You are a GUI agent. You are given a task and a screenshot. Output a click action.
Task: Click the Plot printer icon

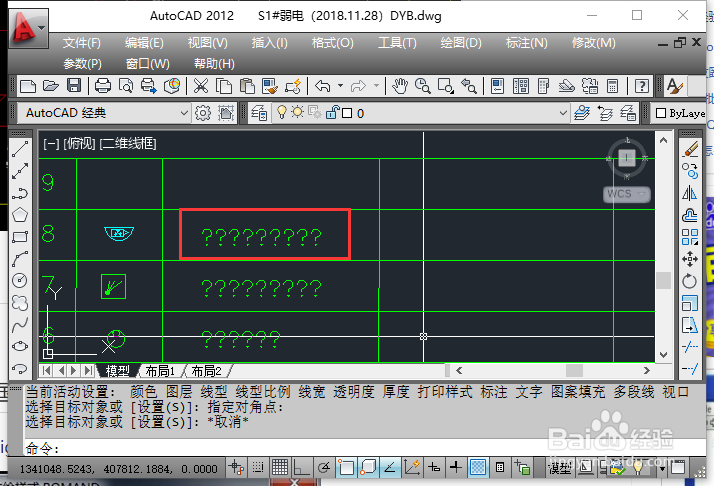pos(103,86)
